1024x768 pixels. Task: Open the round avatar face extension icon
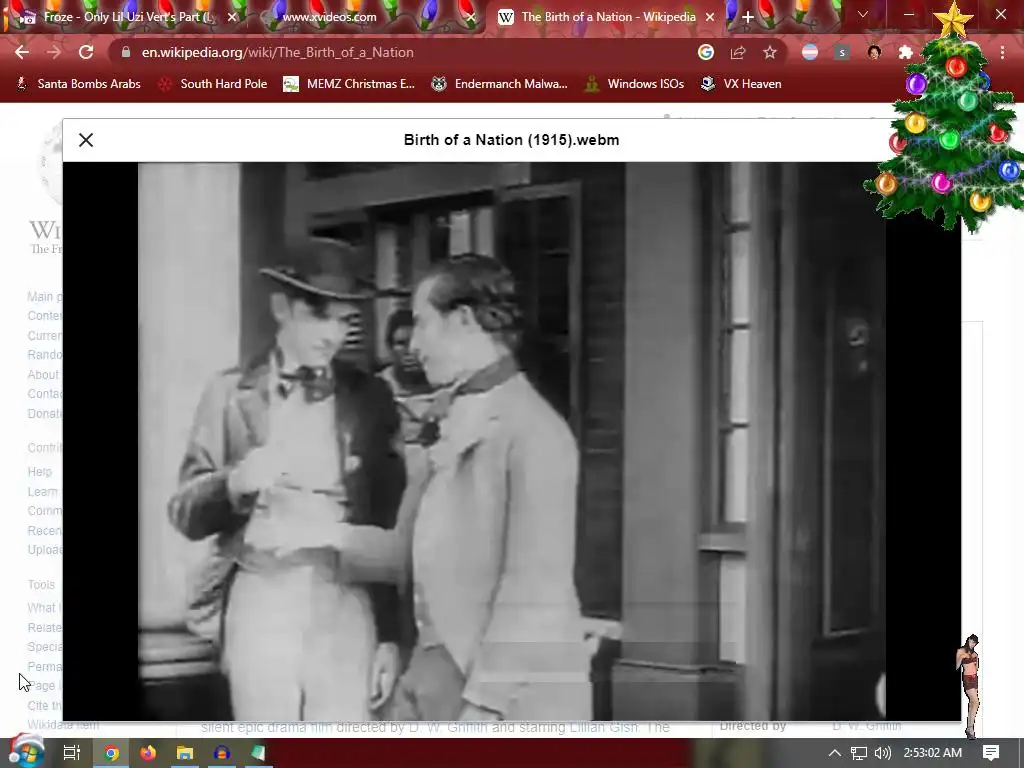coord(874,52)
